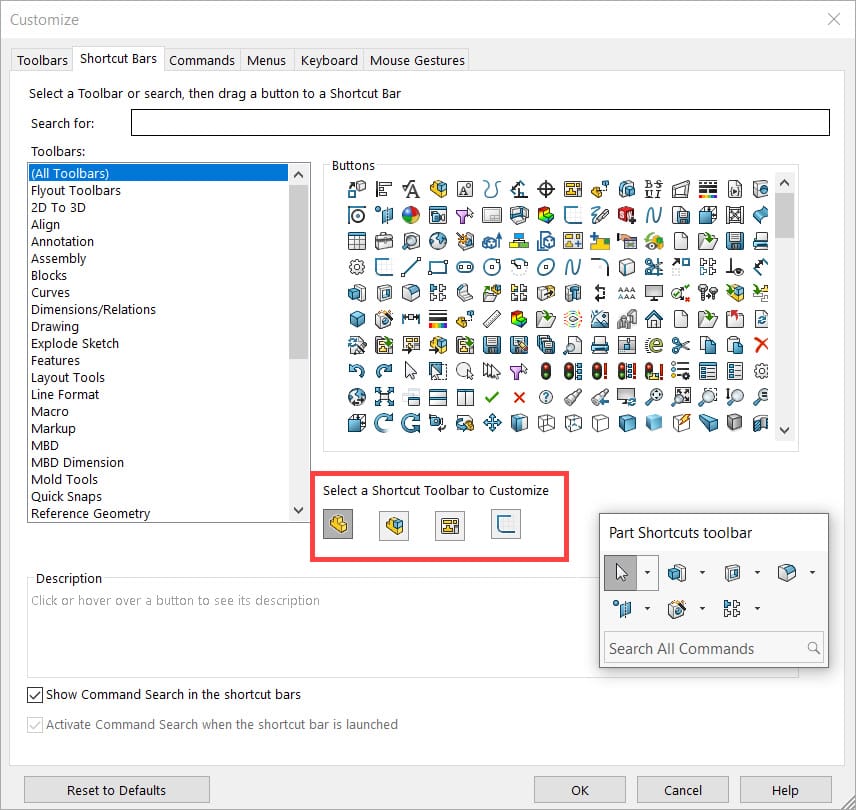Screen dimensions: 856x810
Task: Click the scissors Cut icon in Buttons grid
Action: [x=680, y=344]
